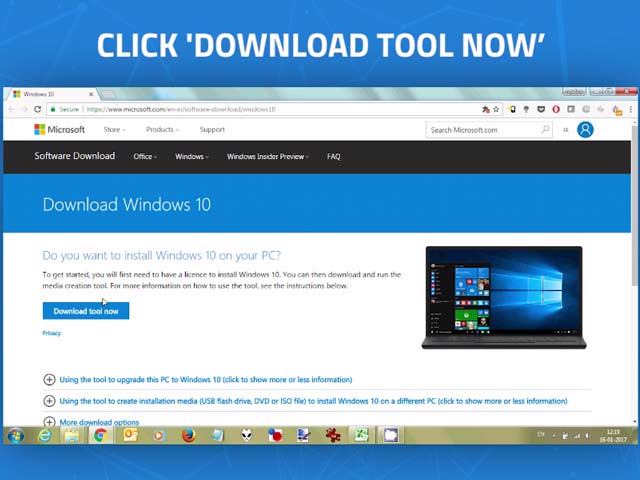640x480 pixels.
Task: Open the Products dropdown
Action: pos(162,129)
